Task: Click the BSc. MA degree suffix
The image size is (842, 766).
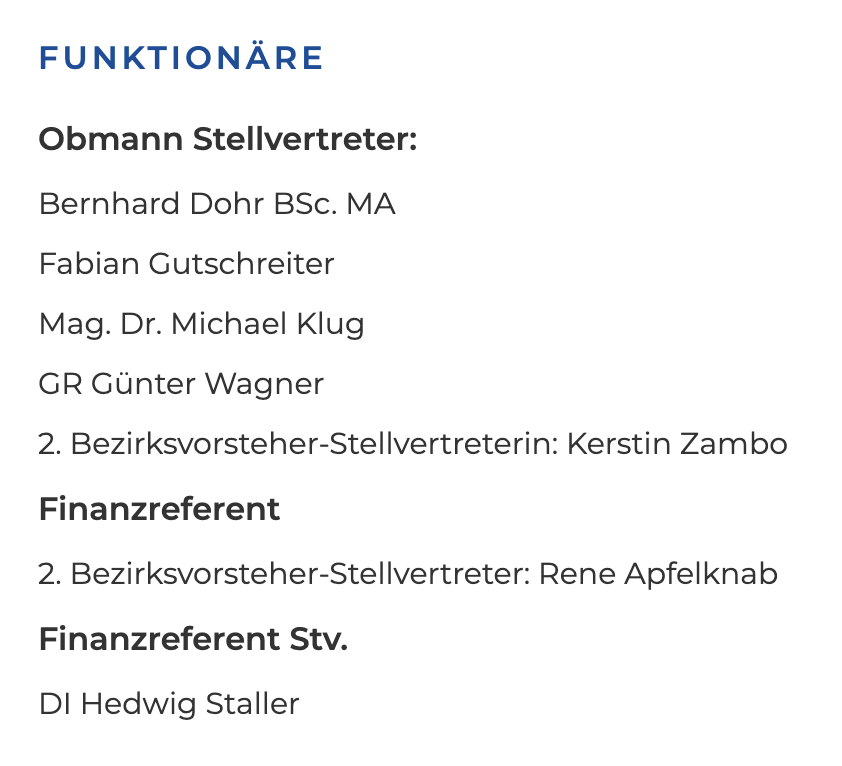Action: [334, 204]
